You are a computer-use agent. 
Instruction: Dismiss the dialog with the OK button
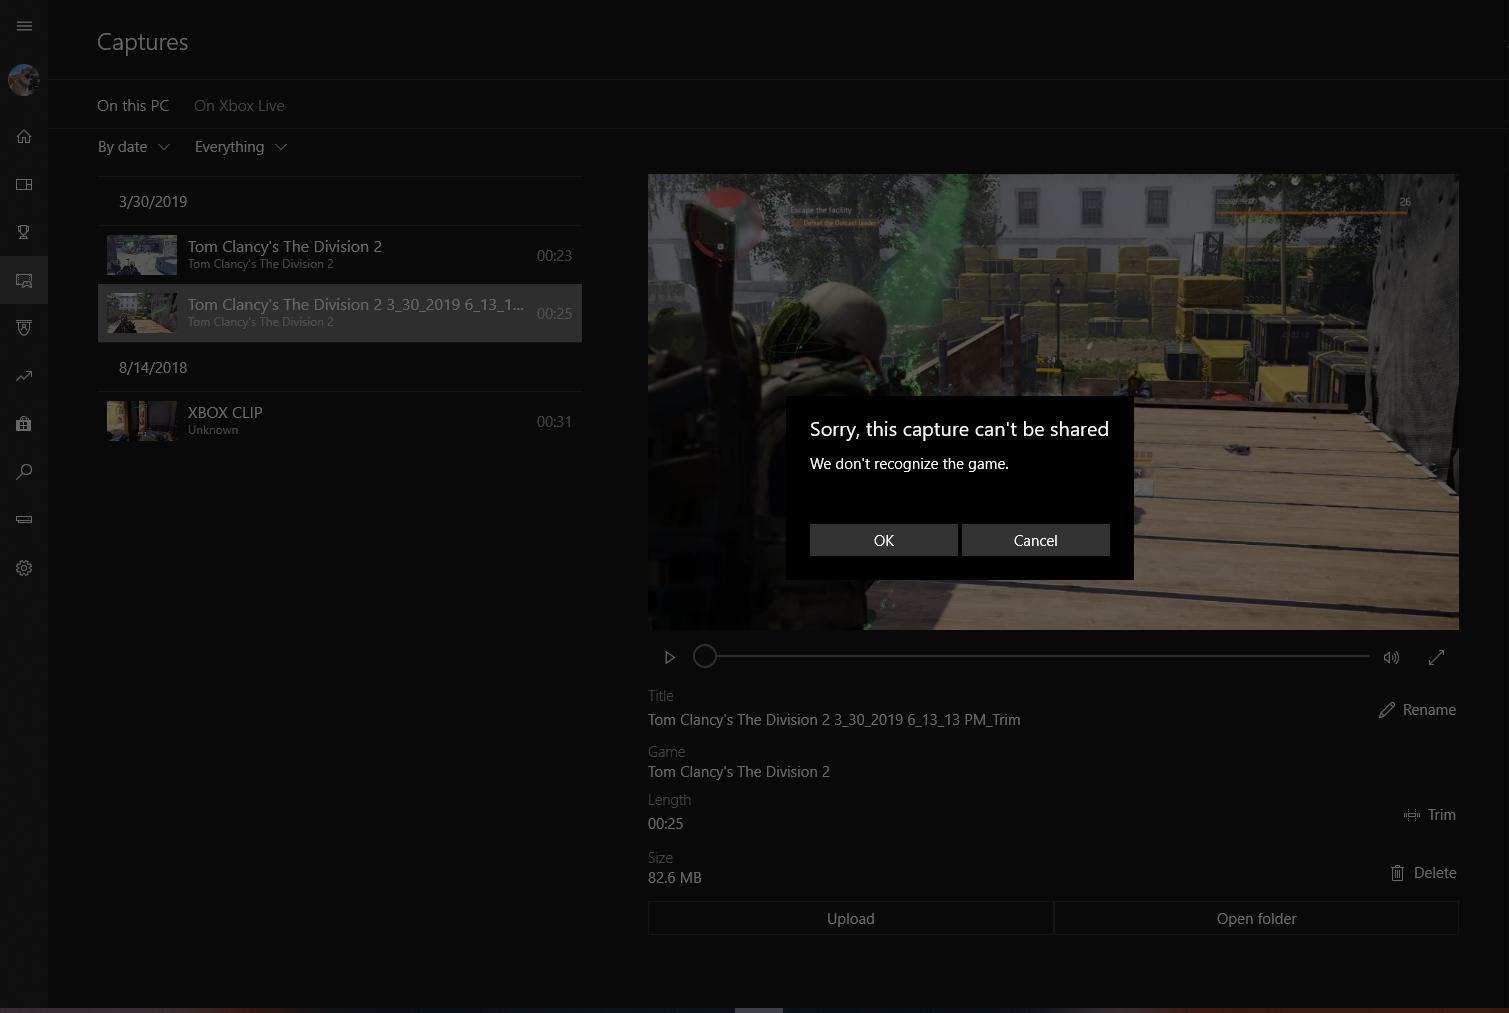tap(883, 540)
